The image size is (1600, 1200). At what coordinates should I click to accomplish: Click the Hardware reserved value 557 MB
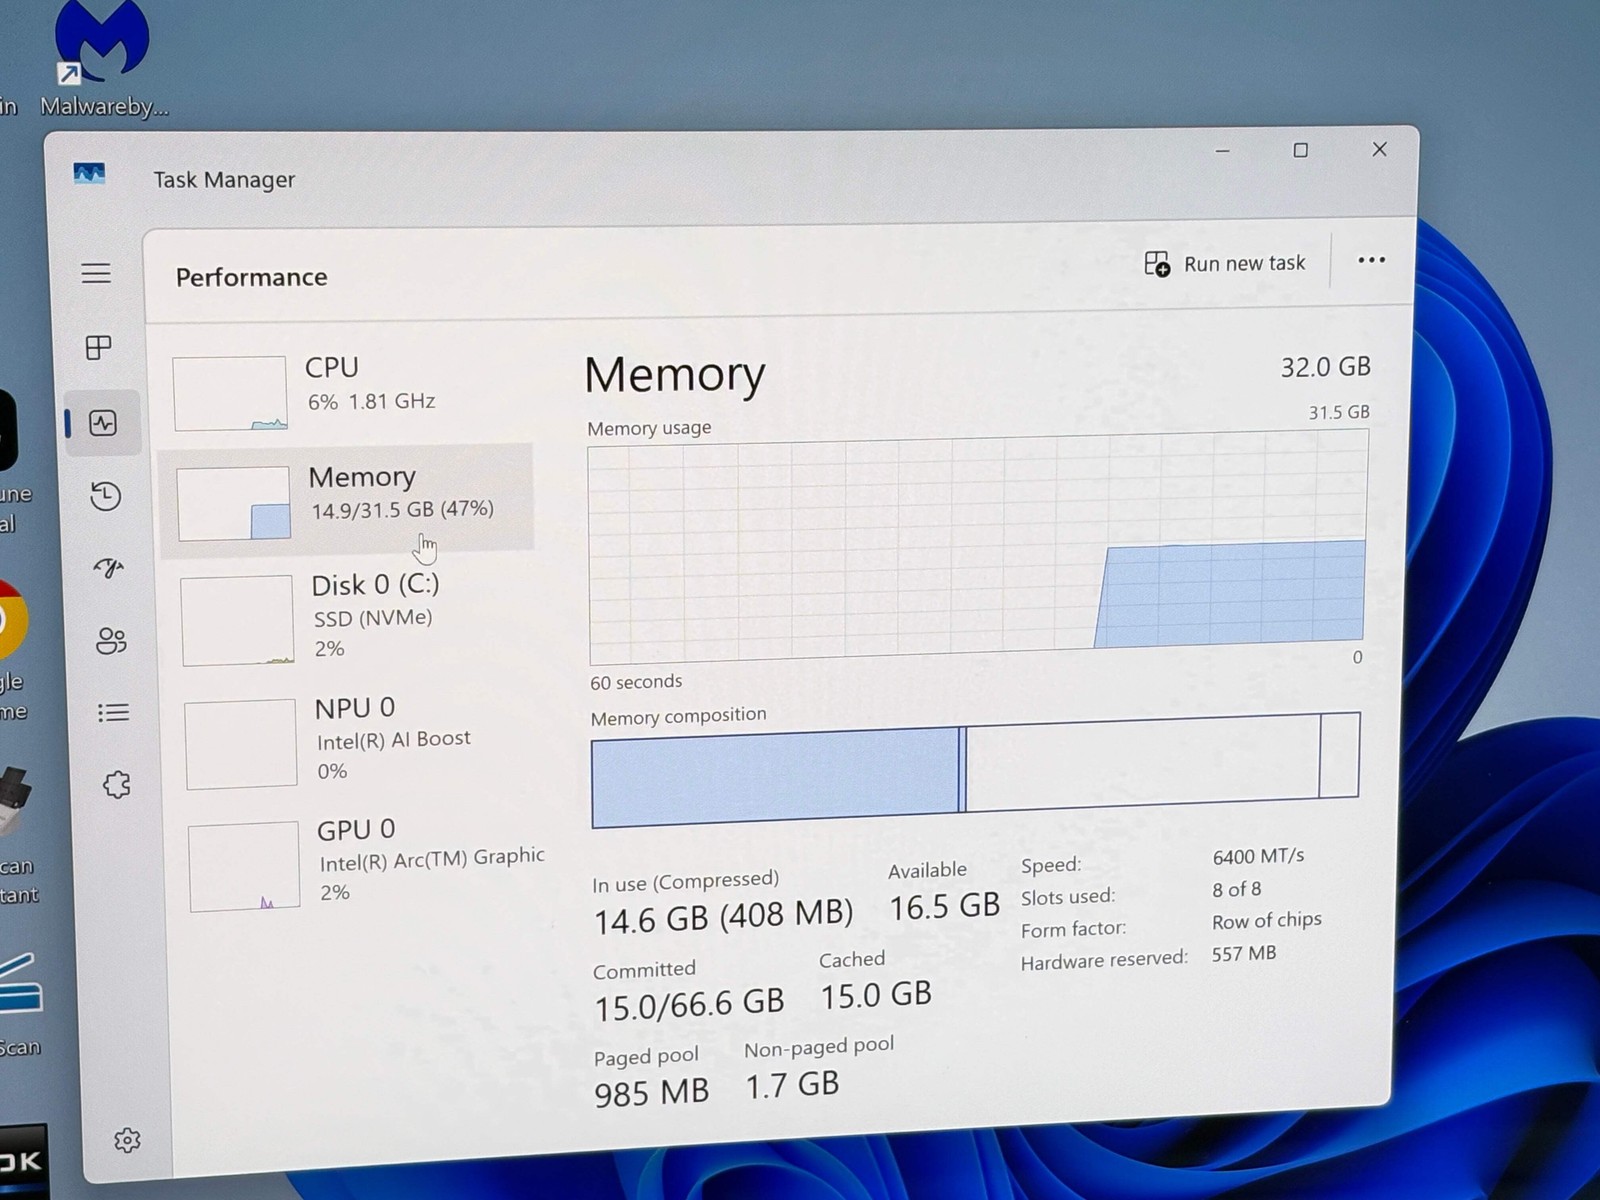click(1244, 953)
